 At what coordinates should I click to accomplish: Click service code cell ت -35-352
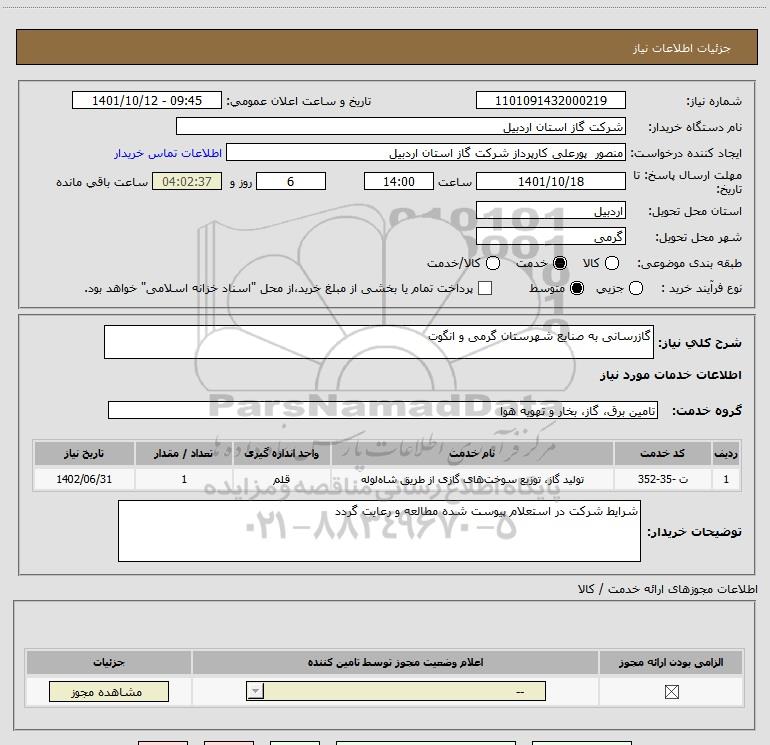click(x=662, y=479)
